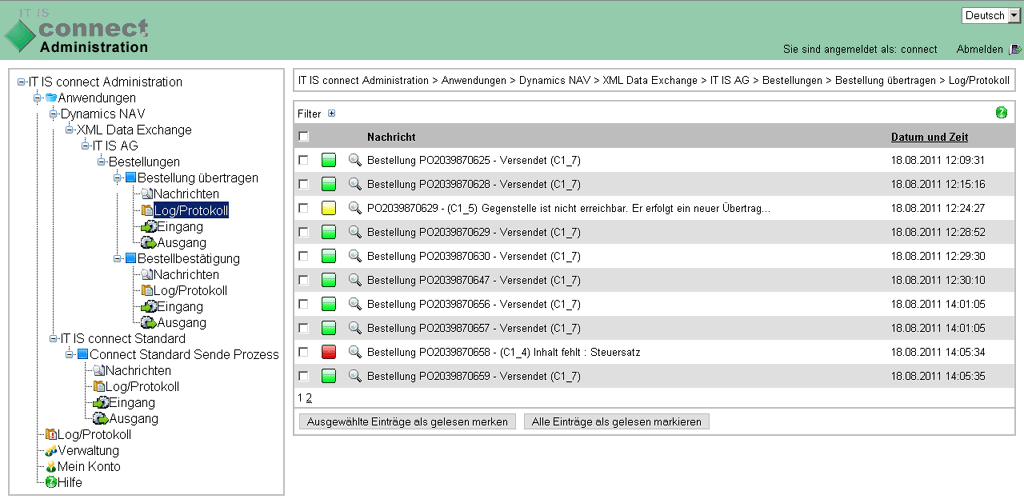The image size is (1024, 499).
Task: Open magnifier for Bestellung PO2039870647 entry
Action: [x=355, y=280]
